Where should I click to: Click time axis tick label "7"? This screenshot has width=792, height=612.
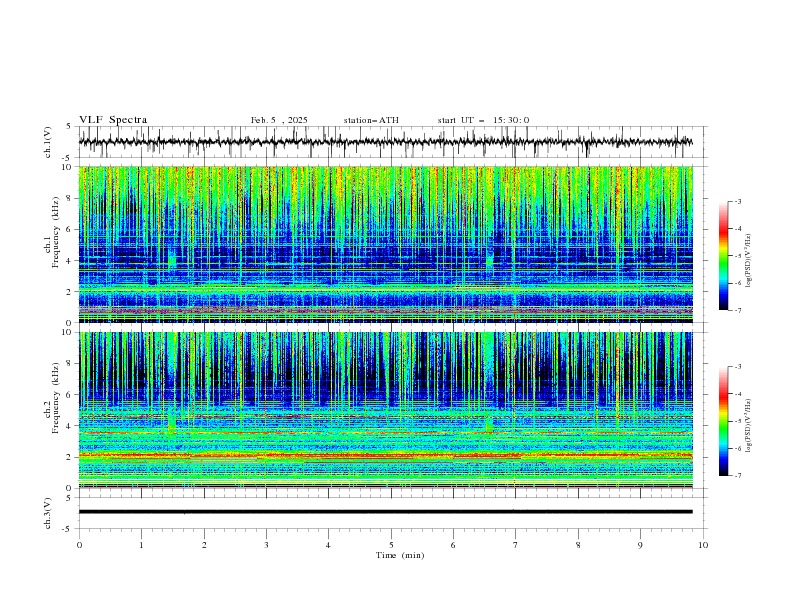coord(516,545)
